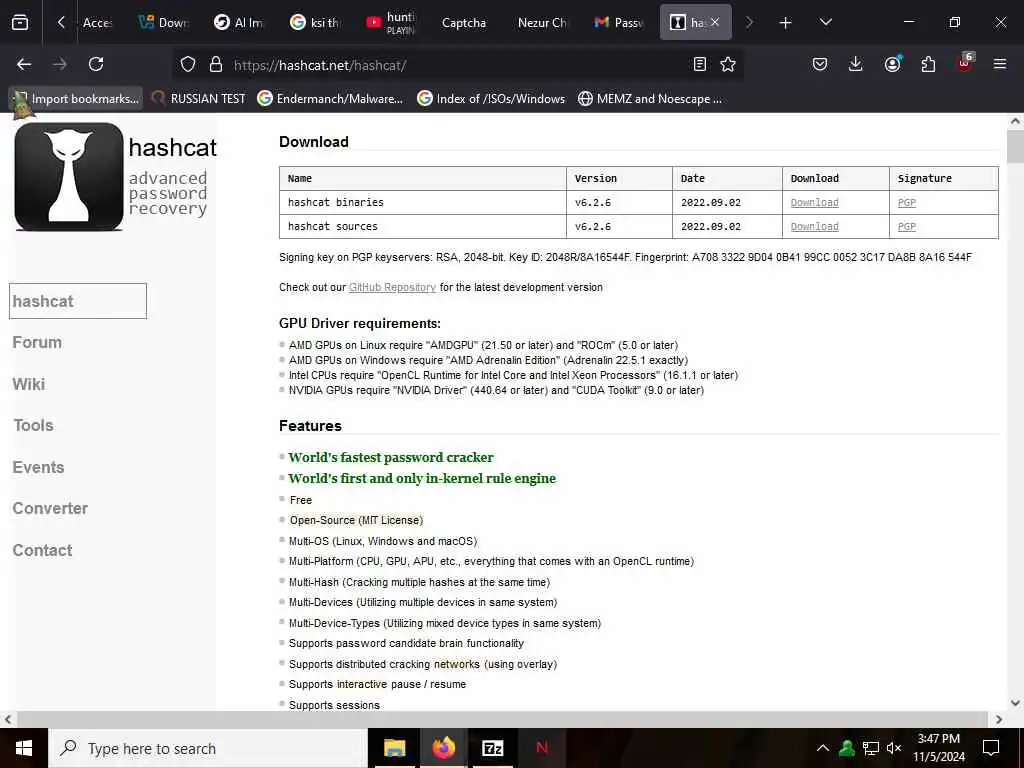The width and height of the screenshot is (1024, 768).
Task: Open Tools in the sidebar
Action: tap(33, 425)
